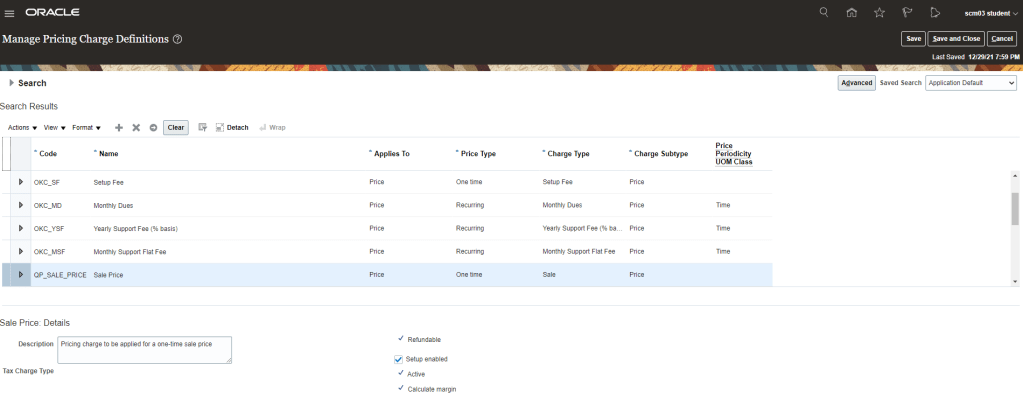Click the global search magnifier icon

(x=824, y=13)
